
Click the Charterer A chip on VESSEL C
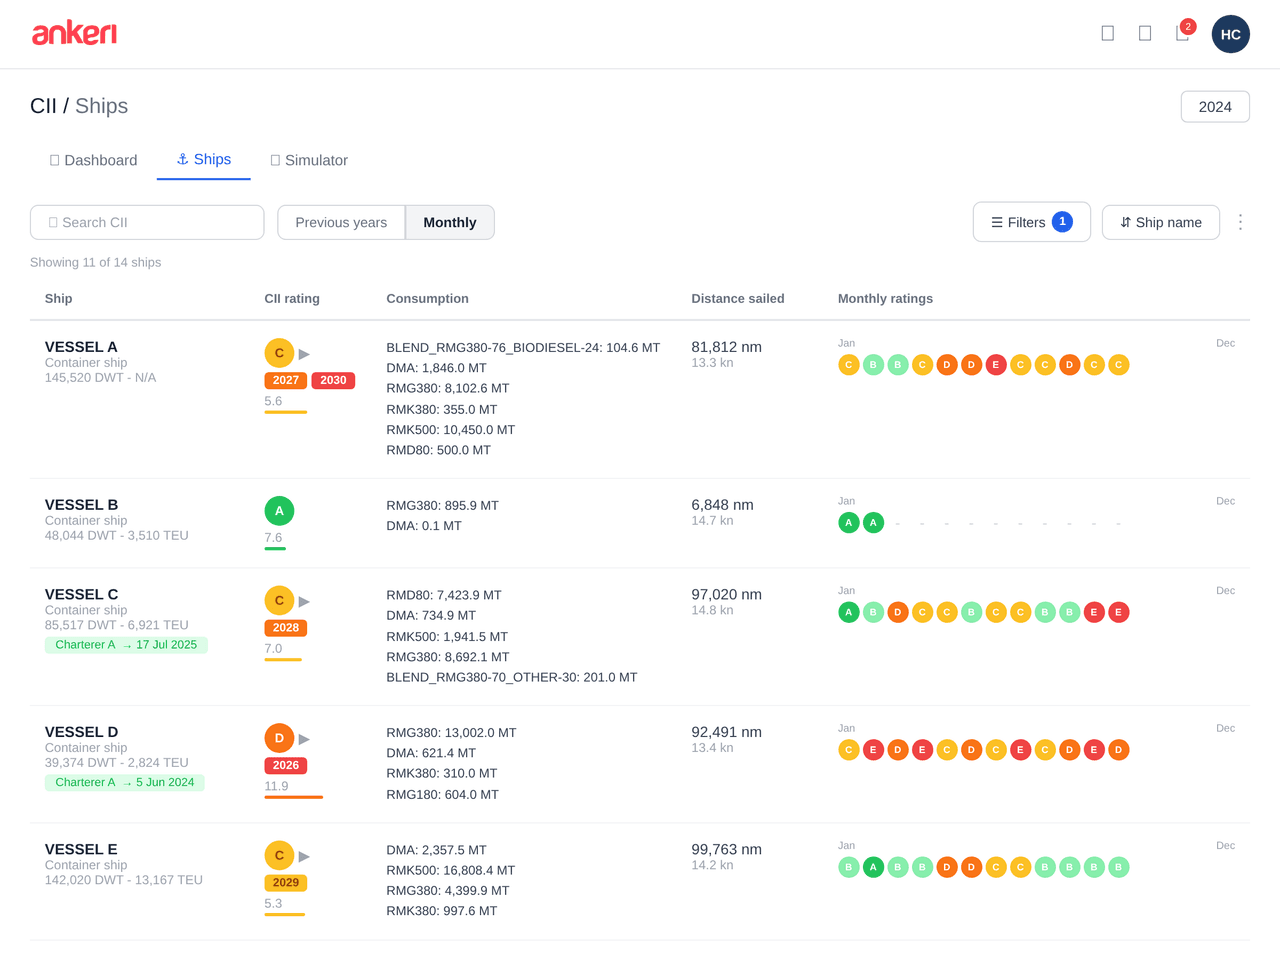[126, 645]
